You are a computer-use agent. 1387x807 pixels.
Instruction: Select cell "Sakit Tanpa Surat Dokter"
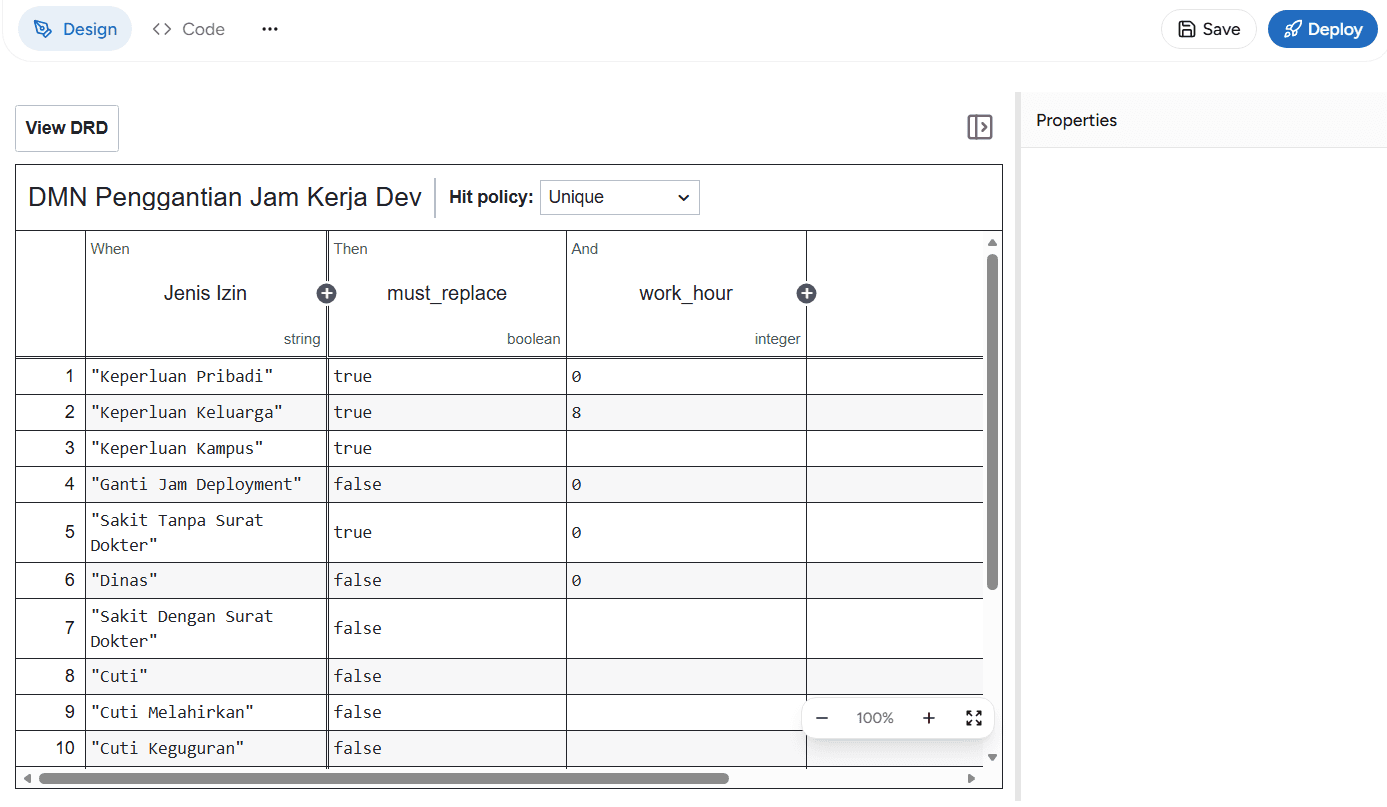click(206, 533)
